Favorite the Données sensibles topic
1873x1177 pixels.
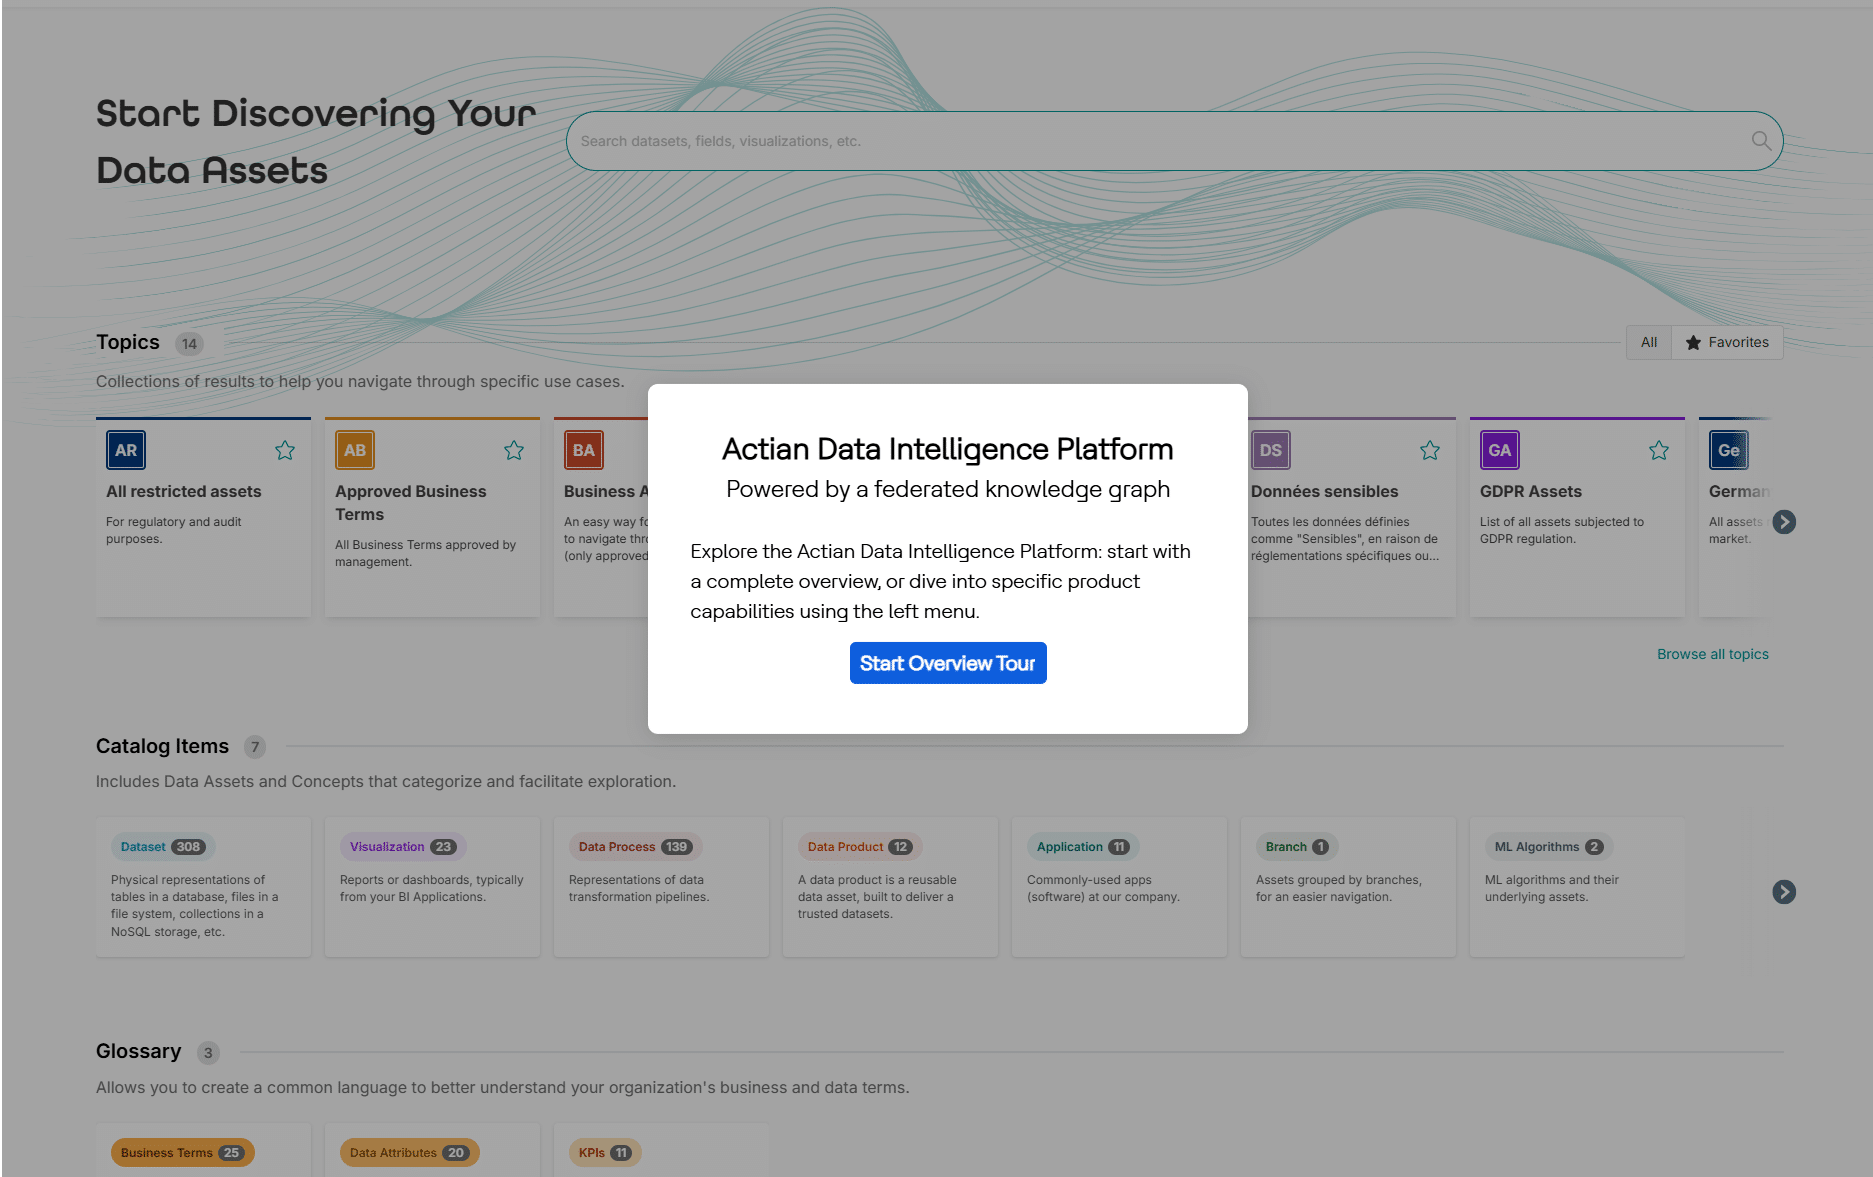pyautogui.click(x=1430, y=450)
